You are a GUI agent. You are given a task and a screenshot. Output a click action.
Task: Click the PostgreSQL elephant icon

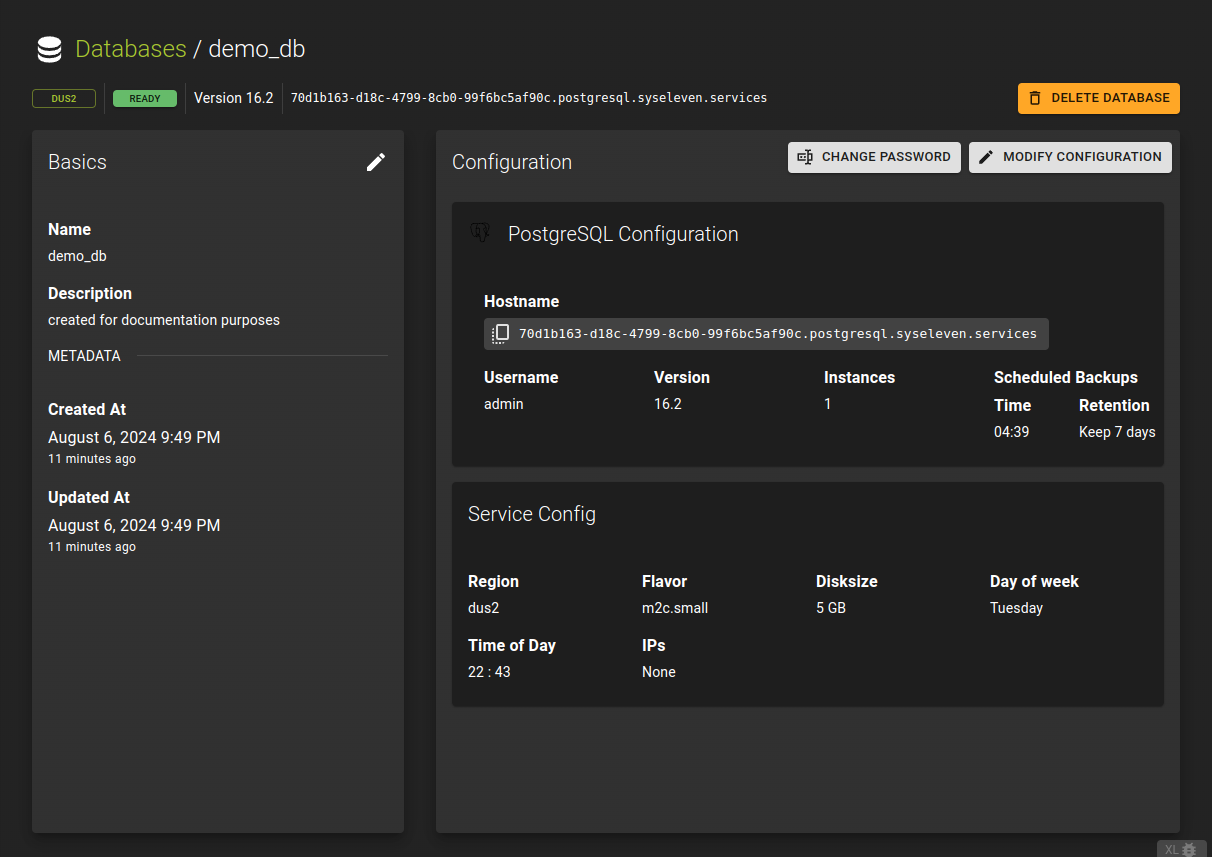click(480, 233)
